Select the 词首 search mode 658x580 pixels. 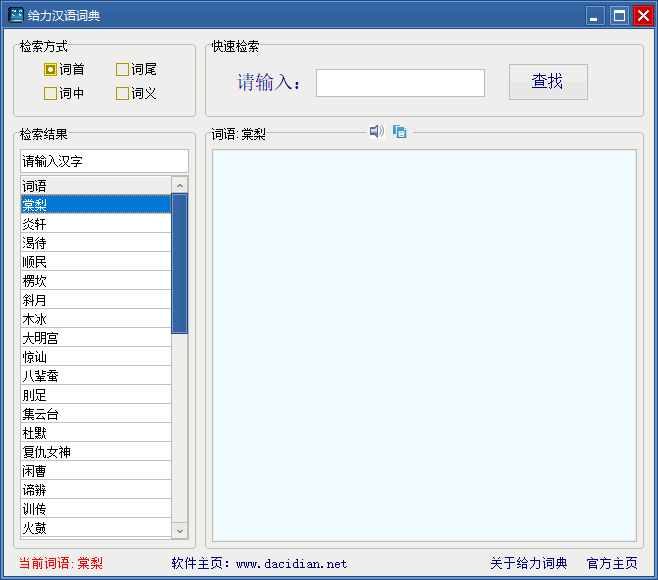tap(64, 69)
